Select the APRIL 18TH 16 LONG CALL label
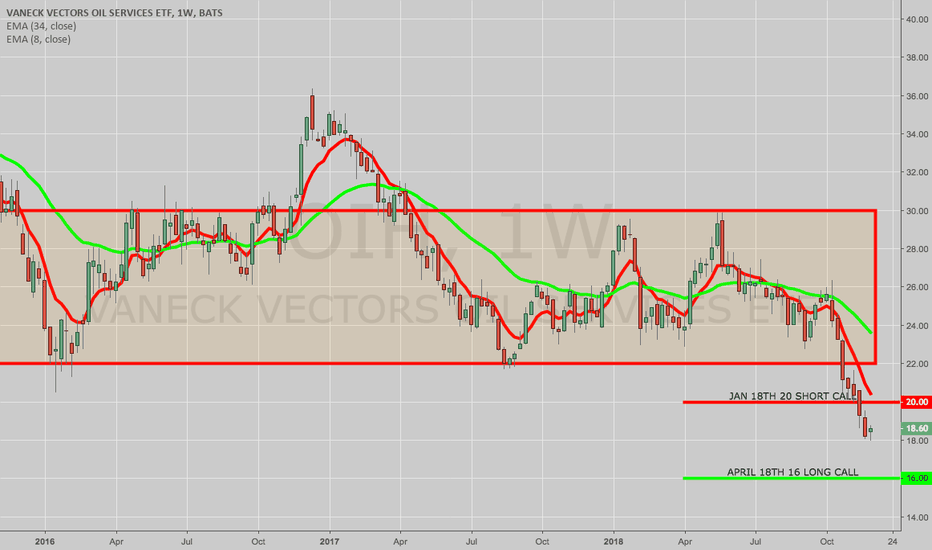The image size is (932, 550). (792, 472)
